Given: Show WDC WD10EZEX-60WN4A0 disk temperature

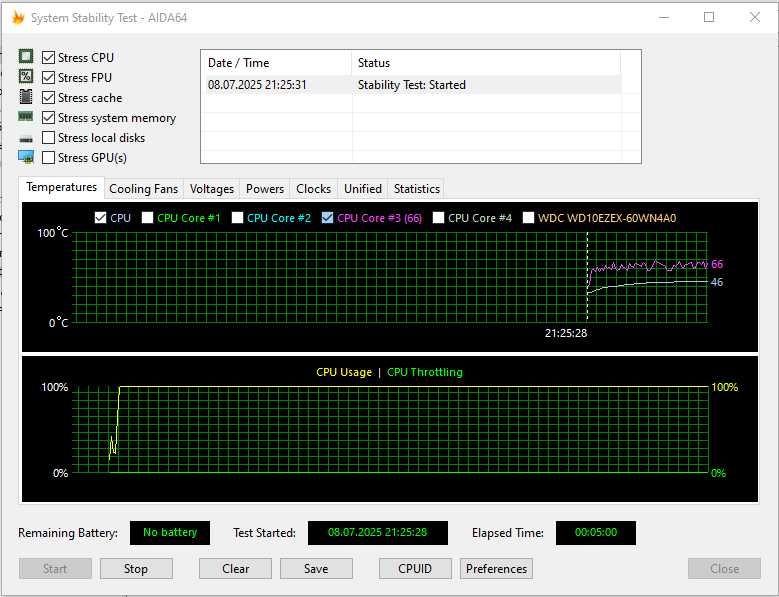Looking at the screenshot, I should (529, 218).
